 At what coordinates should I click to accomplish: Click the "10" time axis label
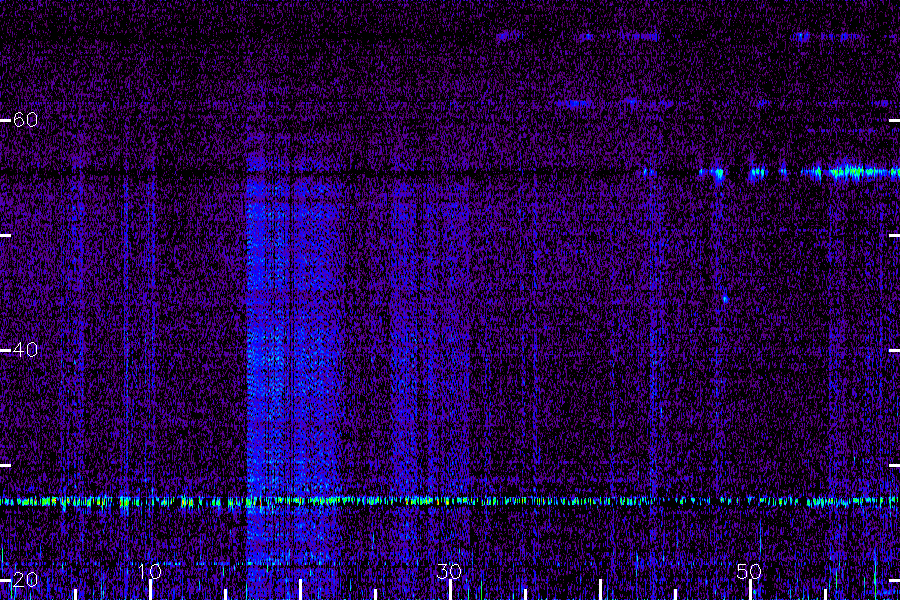150,571
